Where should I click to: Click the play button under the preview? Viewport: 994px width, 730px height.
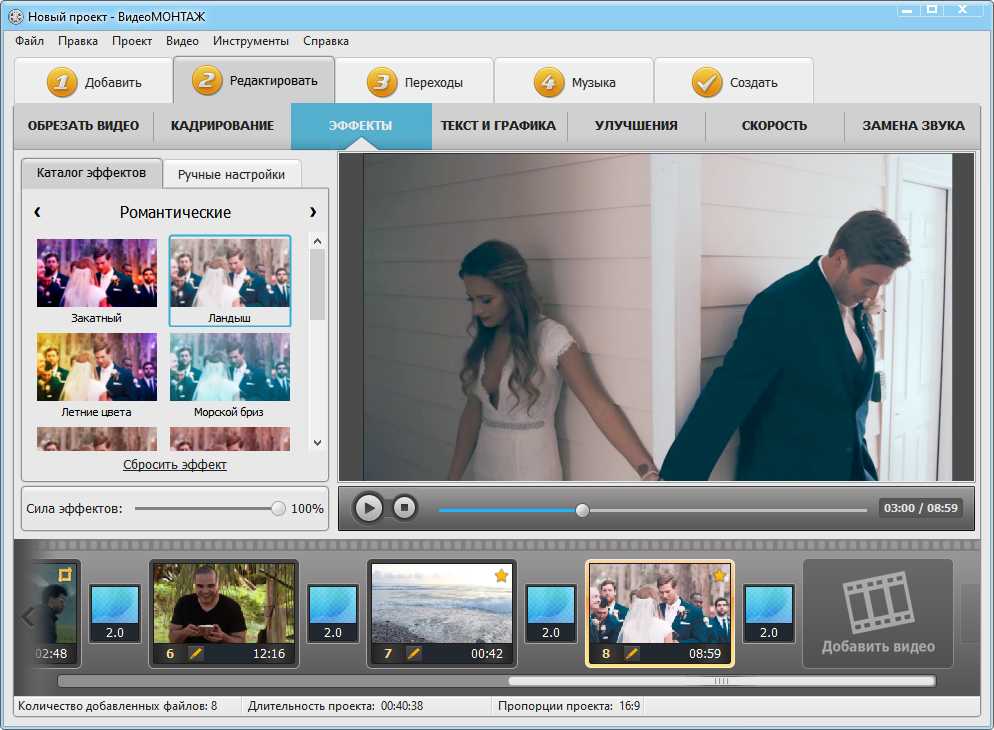click(368, 508)
